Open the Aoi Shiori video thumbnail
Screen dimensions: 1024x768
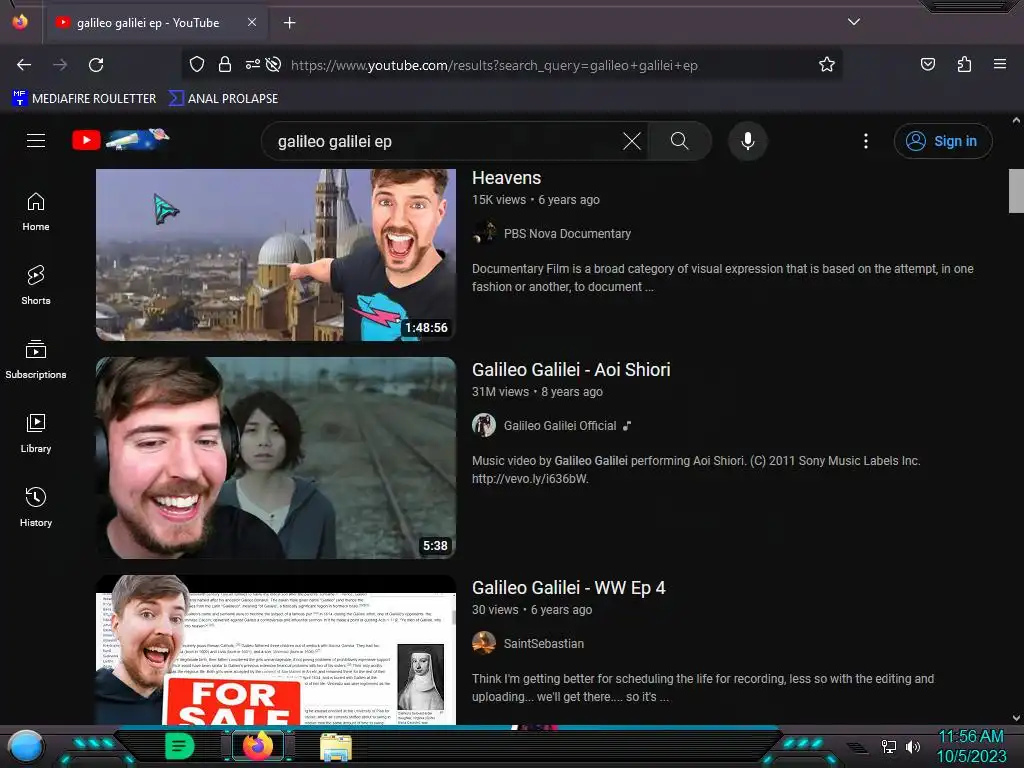pyautogui.click(x=276, y=457)
